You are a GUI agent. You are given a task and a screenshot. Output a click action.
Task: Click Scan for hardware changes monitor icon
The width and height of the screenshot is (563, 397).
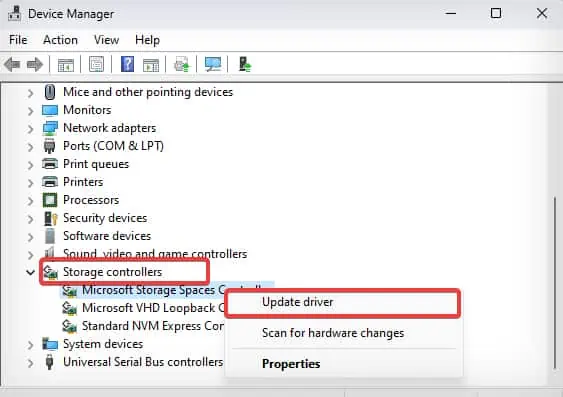pyautogui.click(x=213, y=65)
